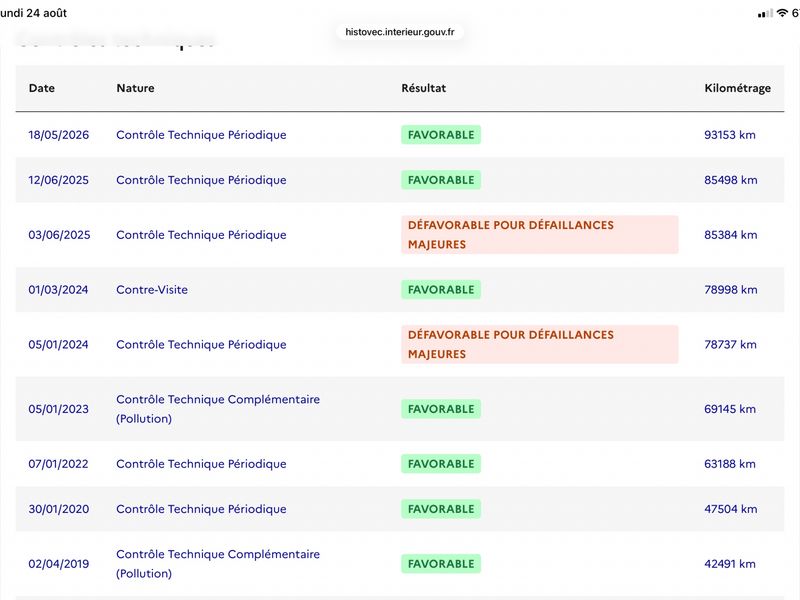Click the 93153 km mileage value

pyautogui.click(x=730, y=135)
